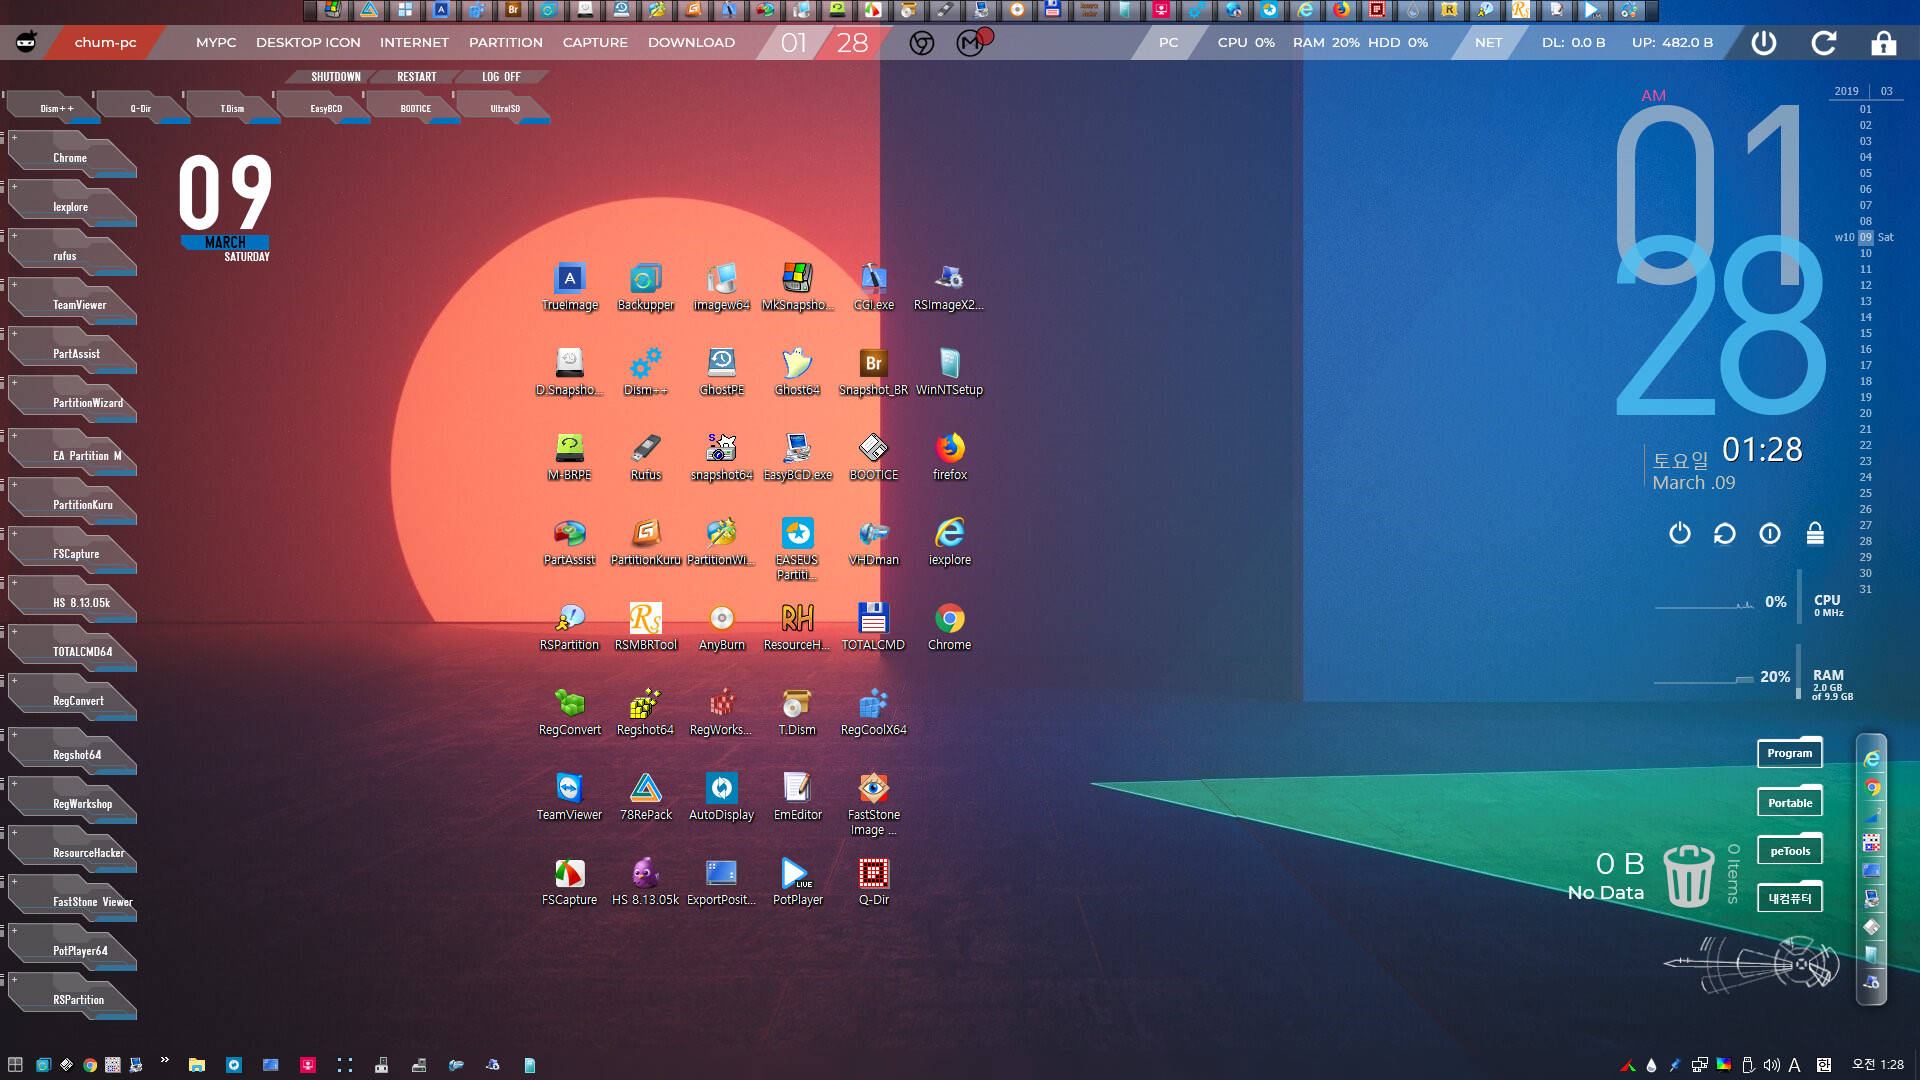Open the PARTITION menu

click(x=506, y=42)
